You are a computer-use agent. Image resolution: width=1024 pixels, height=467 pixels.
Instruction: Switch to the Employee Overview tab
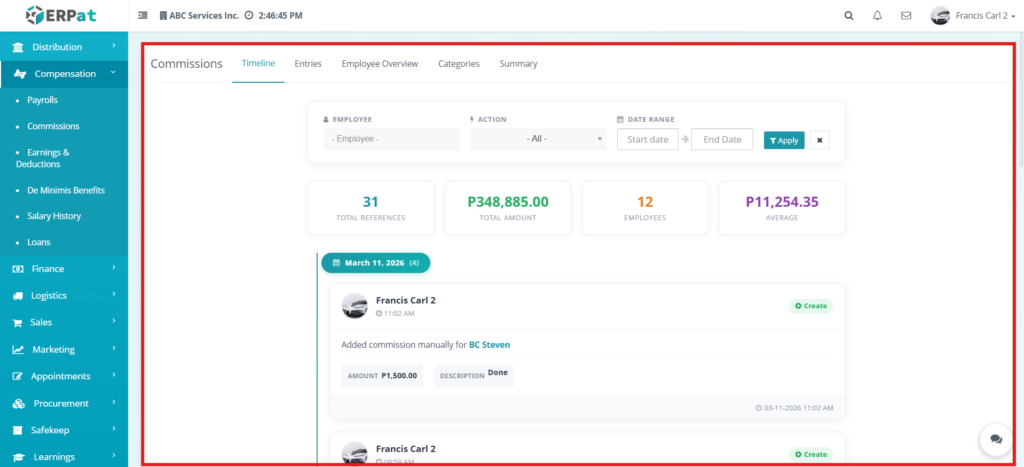(379, 64)
